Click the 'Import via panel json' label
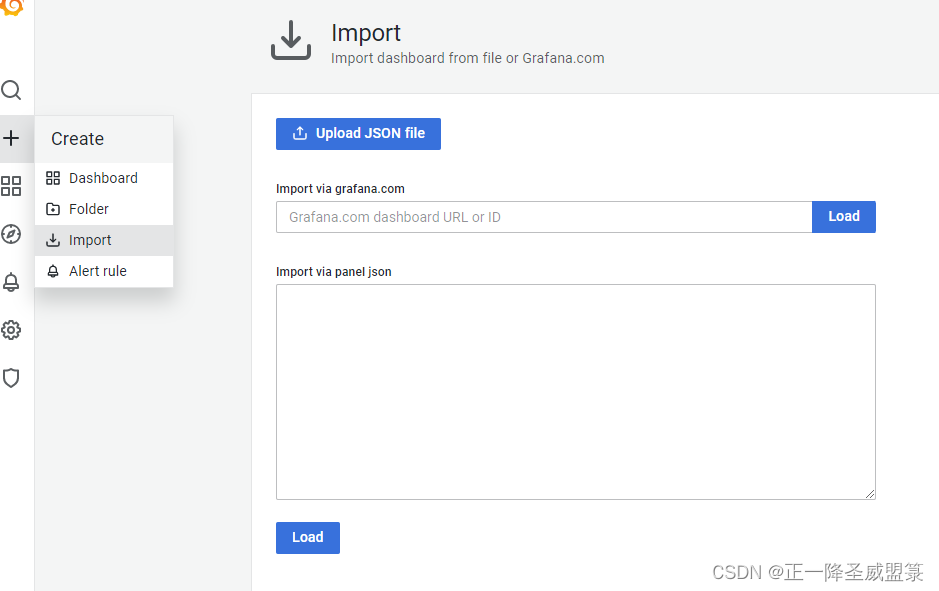The width and height of the screenshot is (939, 591). (334, 272)
